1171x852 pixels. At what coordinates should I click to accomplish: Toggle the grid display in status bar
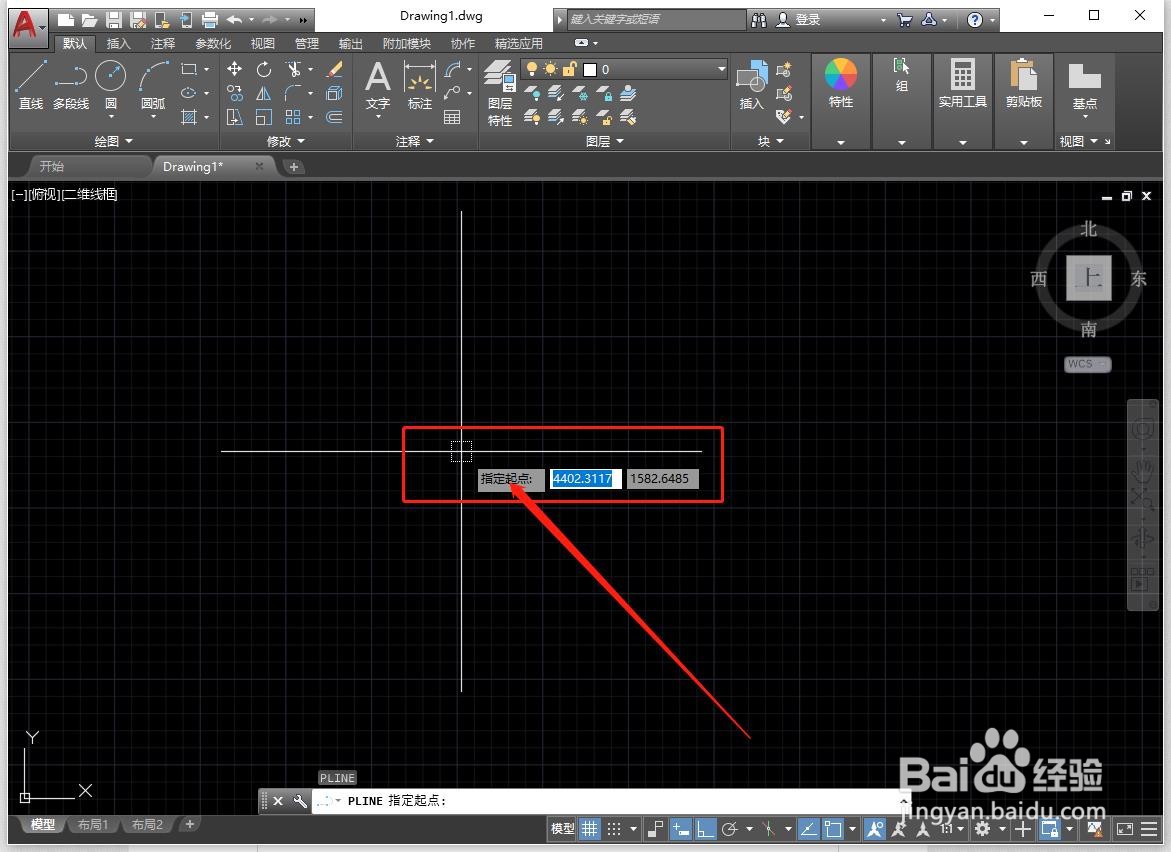point(590,828)
